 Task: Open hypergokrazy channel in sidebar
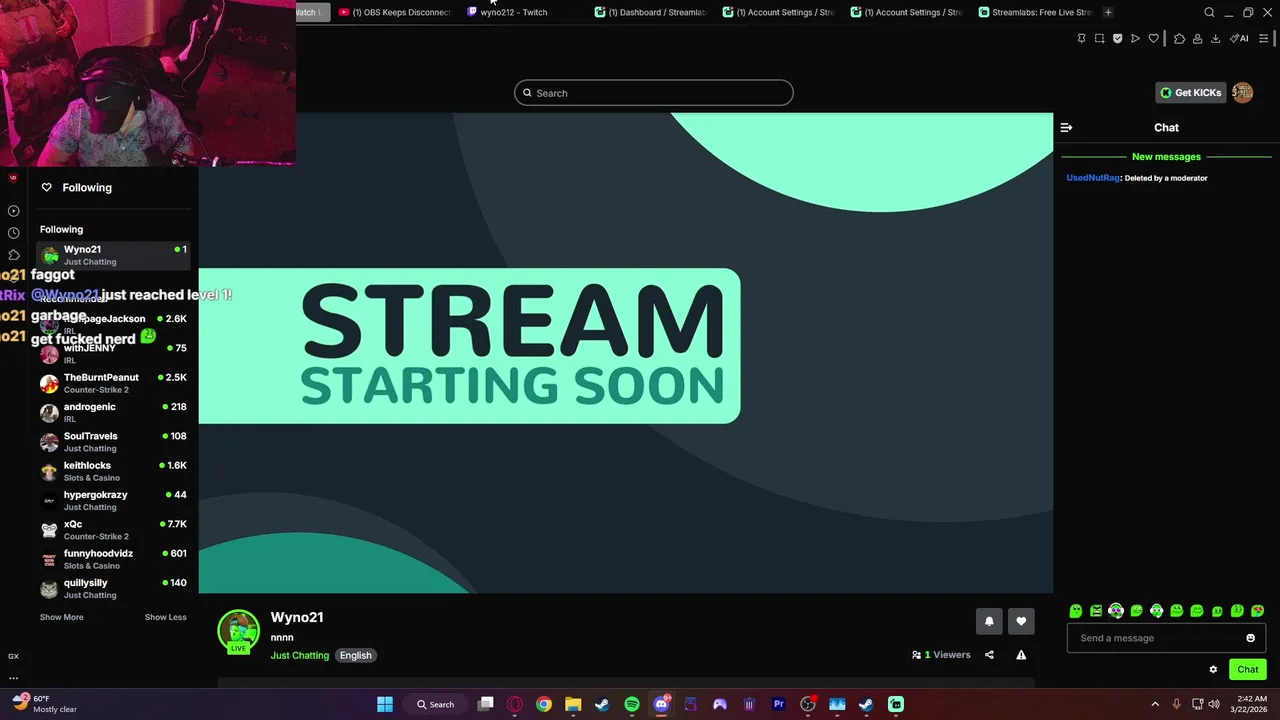(113, 500)
